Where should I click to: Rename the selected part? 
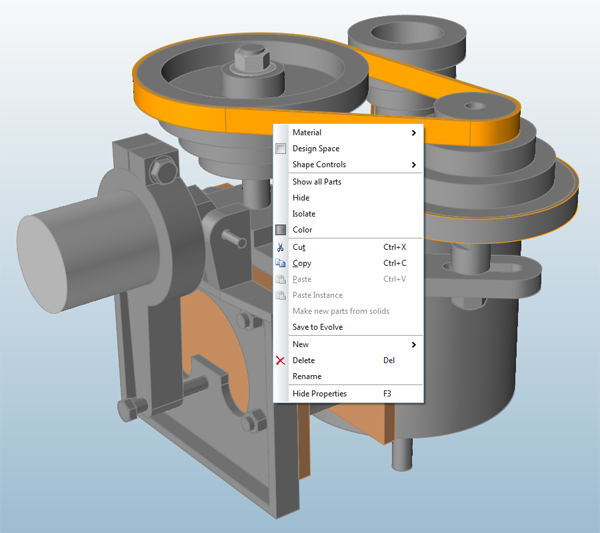307,376
